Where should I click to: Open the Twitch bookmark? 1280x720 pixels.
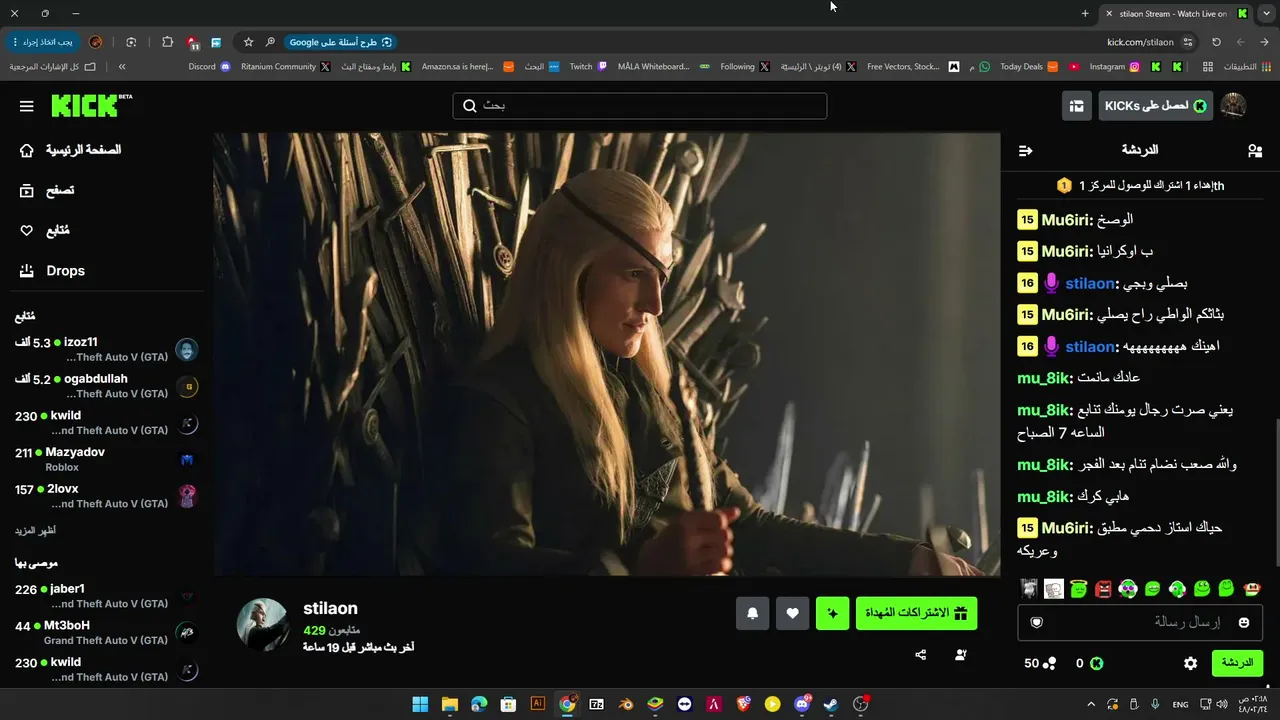pos(588,67)
